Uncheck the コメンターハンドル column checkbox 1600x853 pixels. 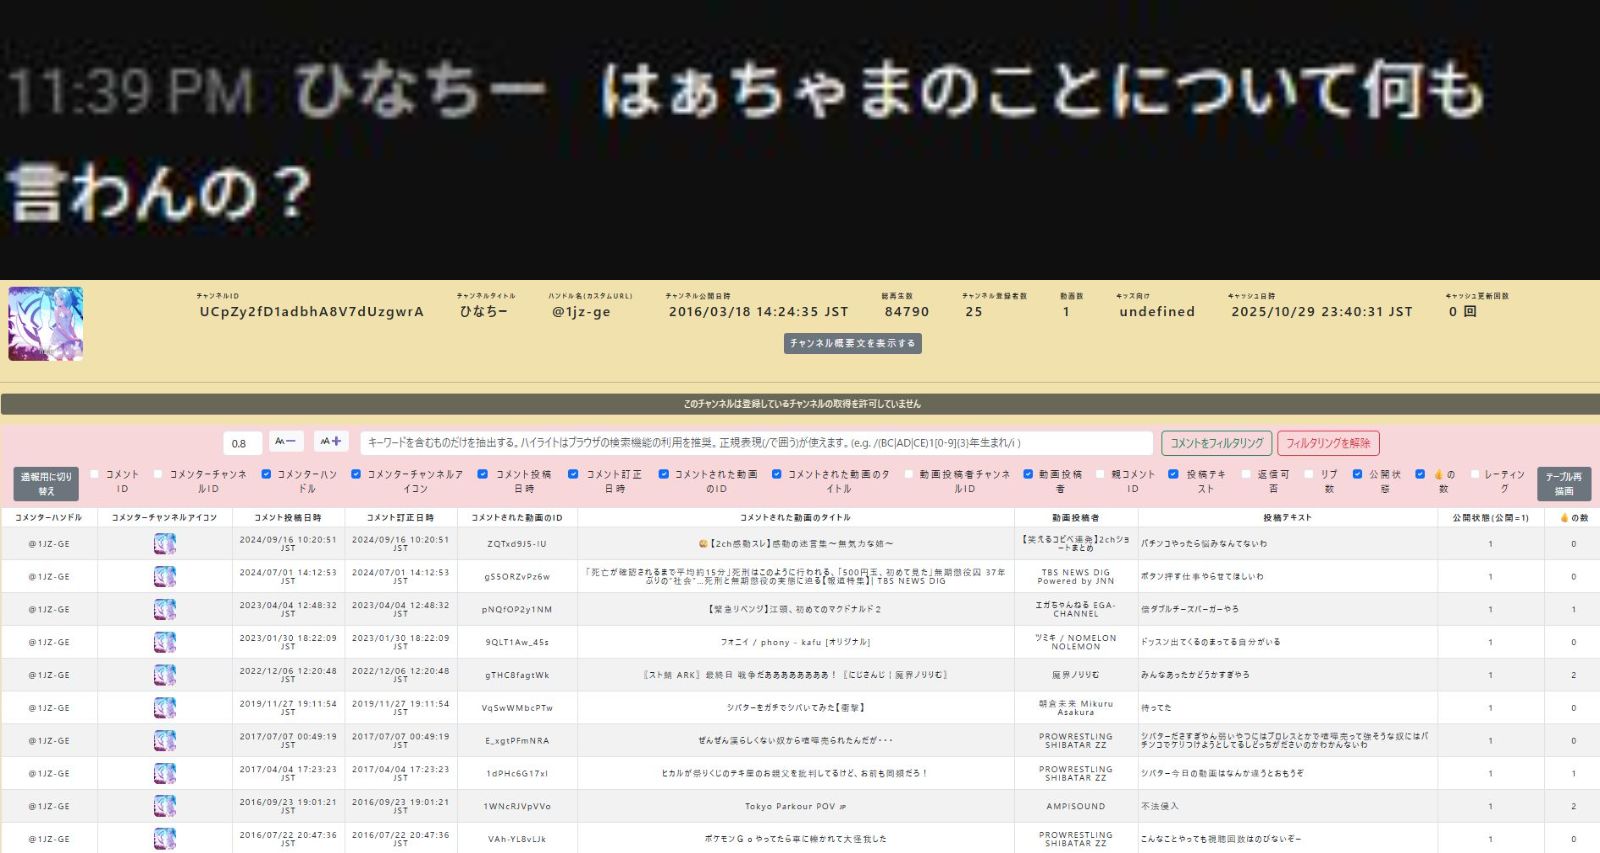[266, 474]
